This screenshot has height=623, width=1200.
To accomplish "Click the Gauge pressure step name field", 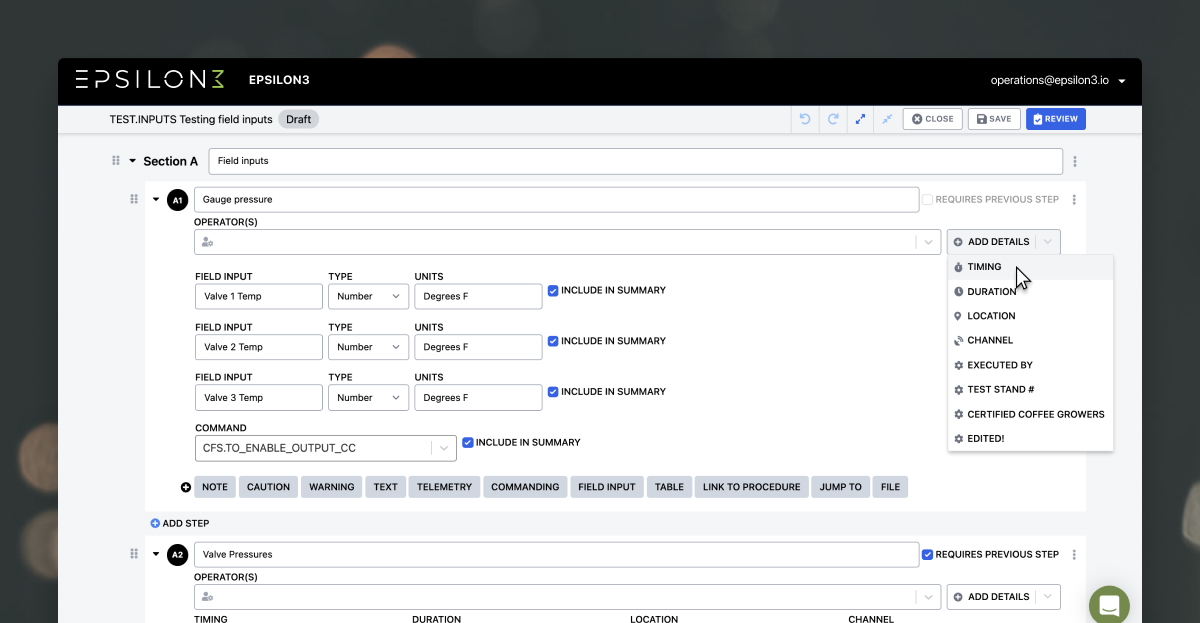I will (x=556, y=200).
